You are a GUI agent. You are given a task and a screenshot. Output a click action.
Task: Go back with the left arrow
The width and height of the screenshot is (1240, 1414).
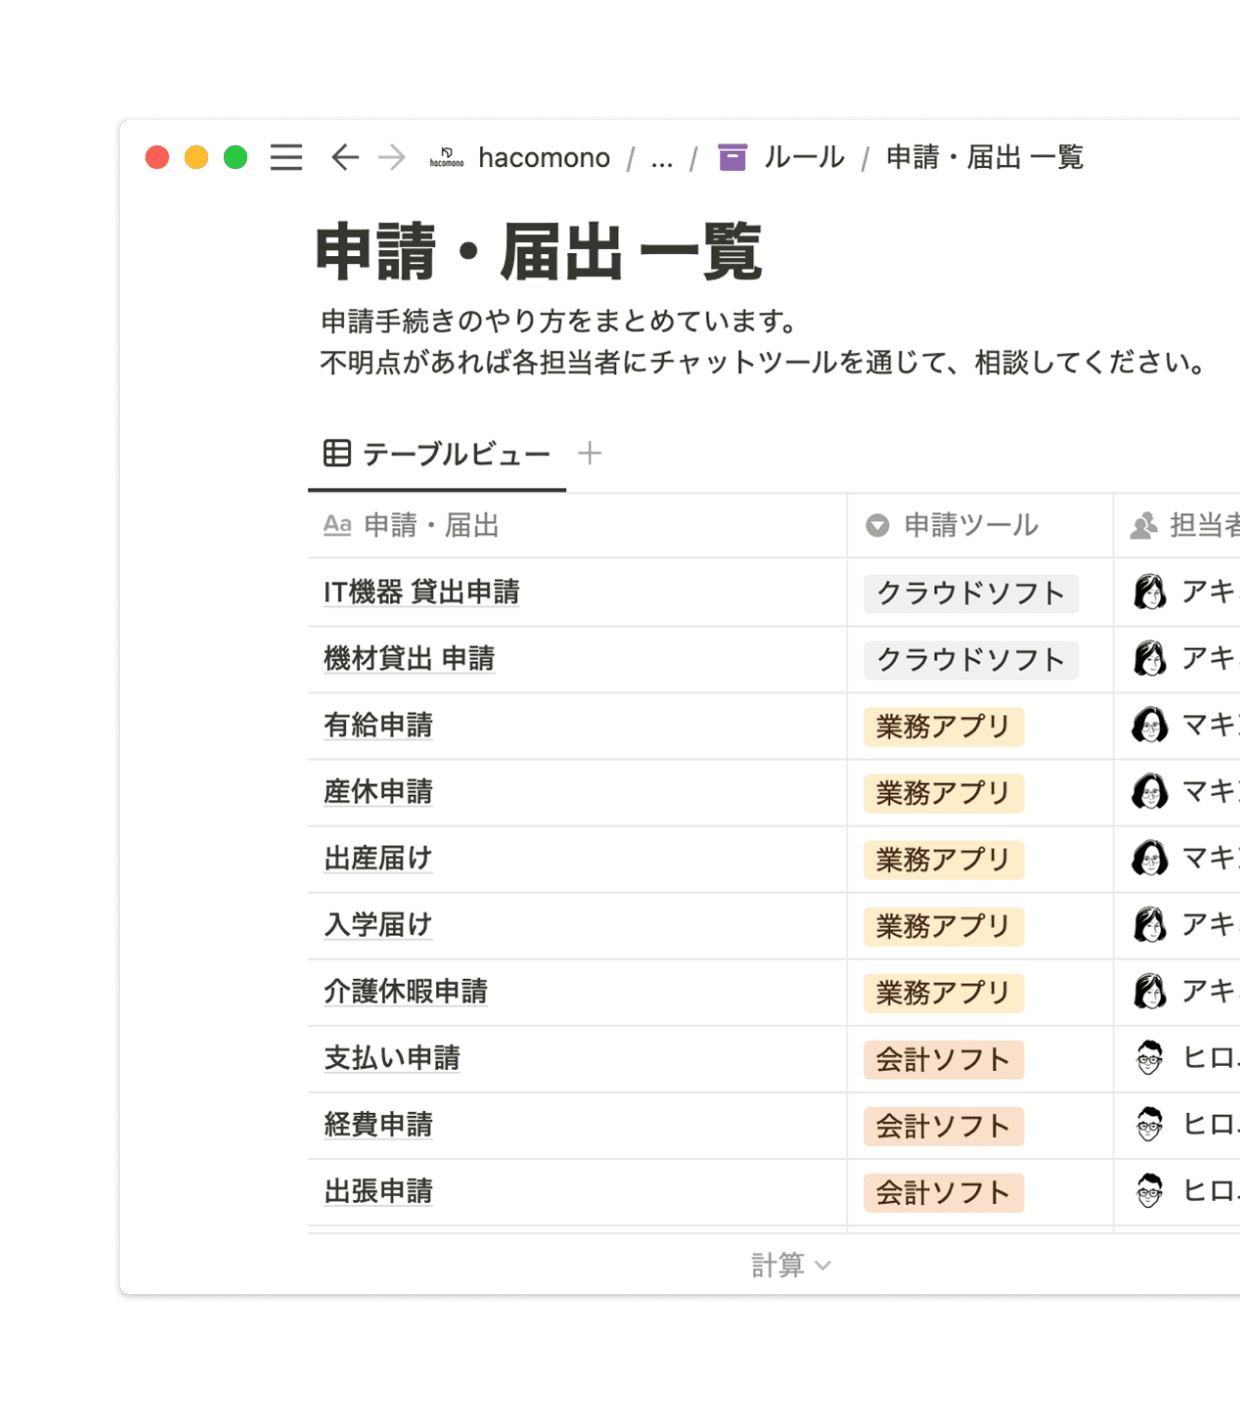pos(345,158)
